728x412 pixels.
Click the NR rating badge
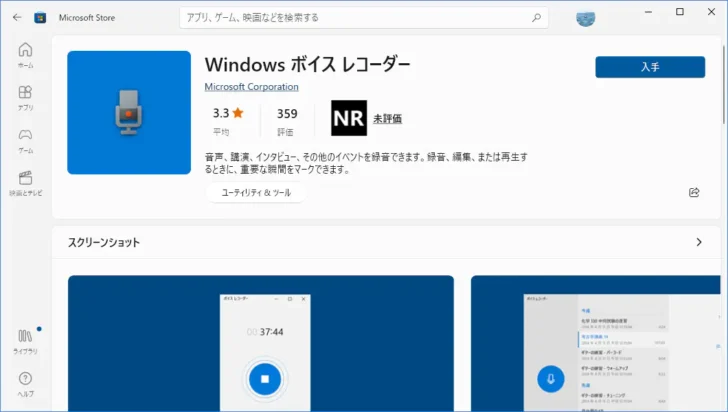pyautogui.click(x=349, y=118)
